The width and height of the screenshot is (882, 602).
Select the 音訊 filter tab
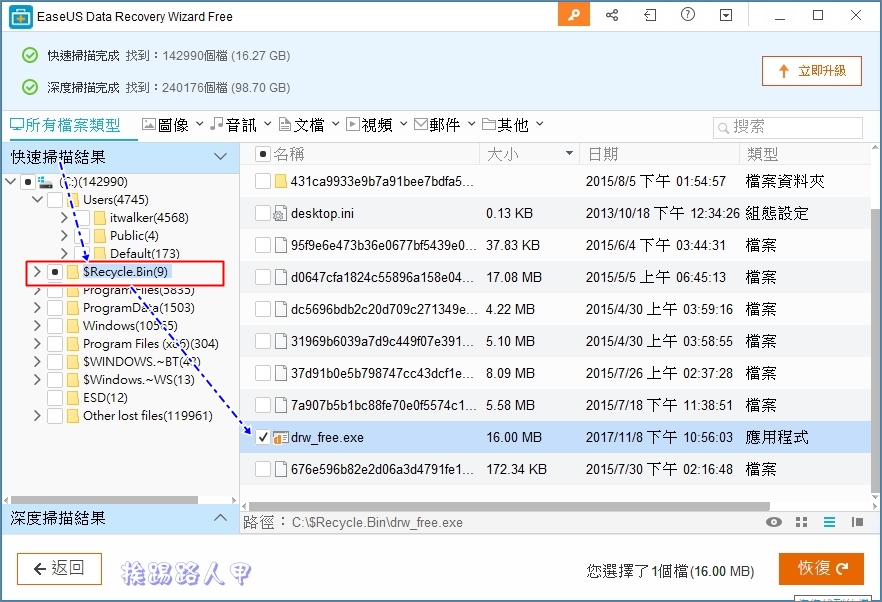[x=233, y=124]
